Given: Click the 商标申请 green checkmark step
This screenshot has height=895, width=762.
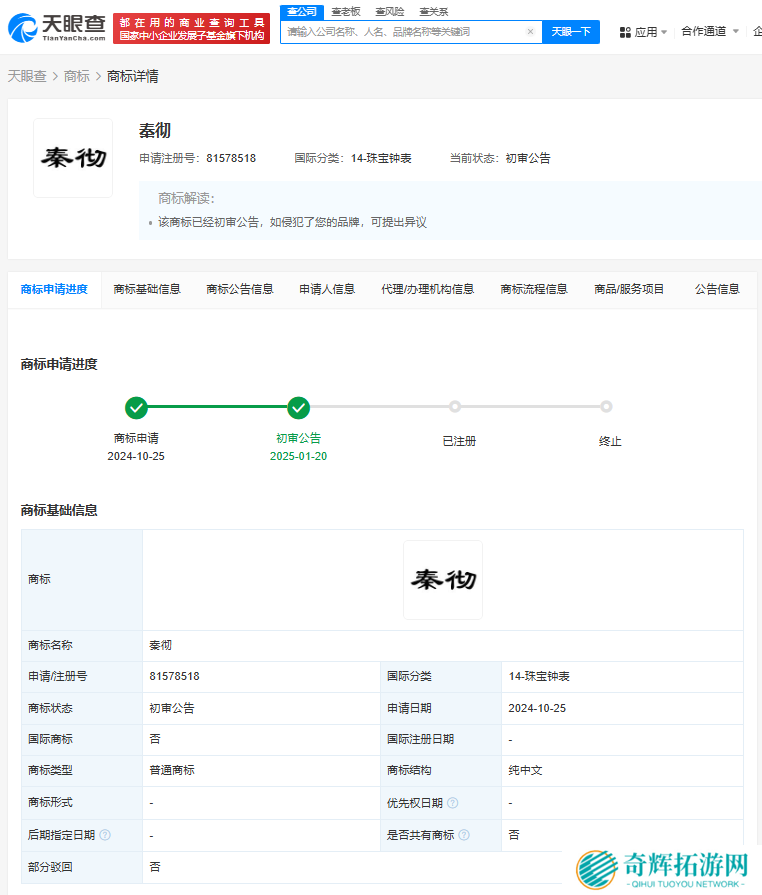Looking at the screenshot, I should pos(136,407).
